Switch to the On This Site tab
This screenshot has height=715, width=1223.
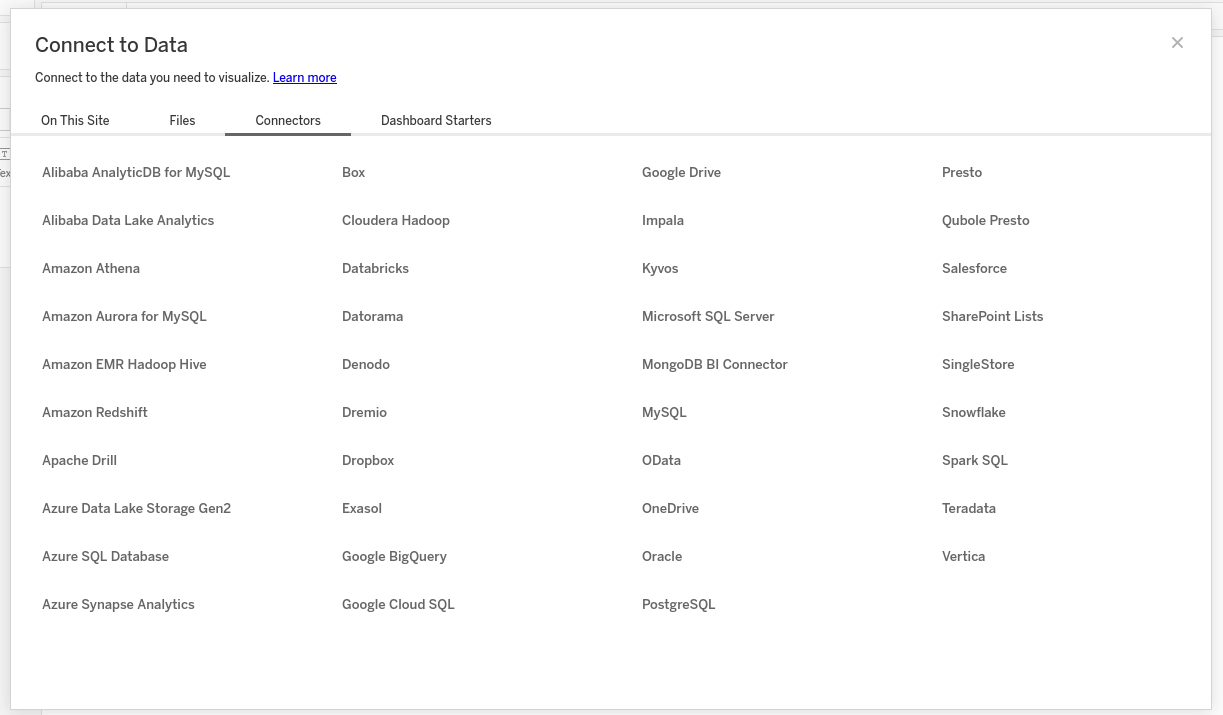tap(75, 120)
